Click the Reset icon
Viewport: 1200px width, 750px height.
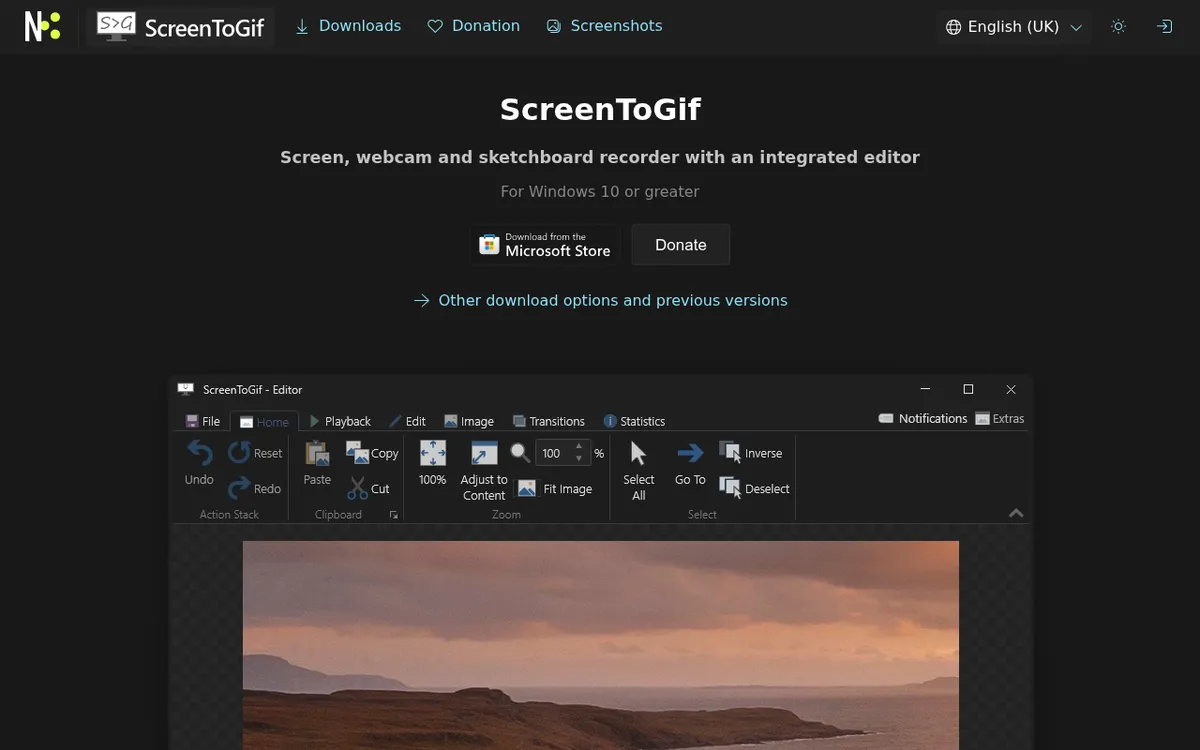[x=239, y=453]
